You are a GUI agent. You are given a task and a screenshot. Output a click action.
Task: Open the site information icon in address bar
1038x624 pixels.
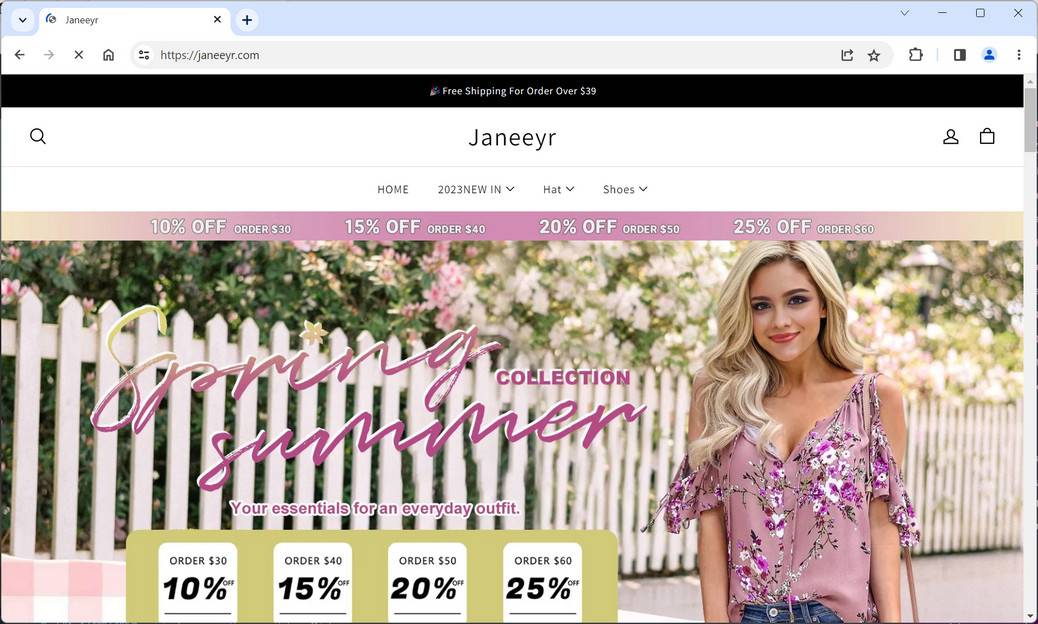tap(143, 55)
